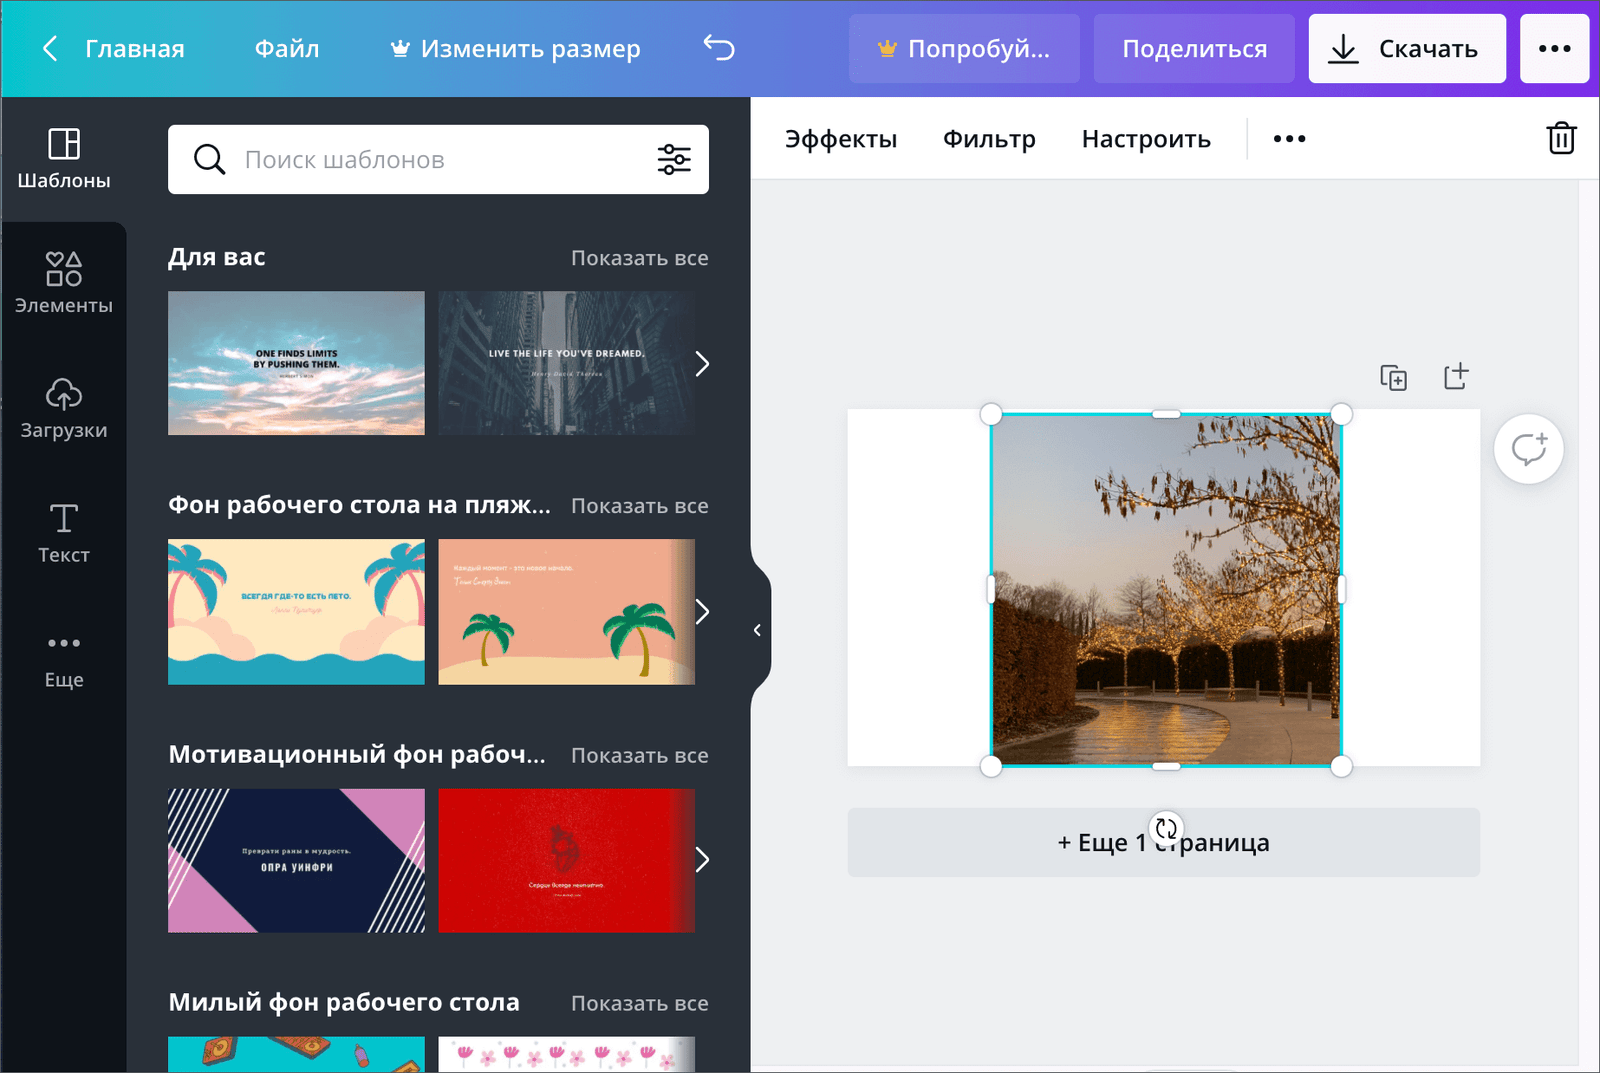Open the add comment bubble
The width and height of the screenshot is (1600, 1073).
[x=1528, y=449]
